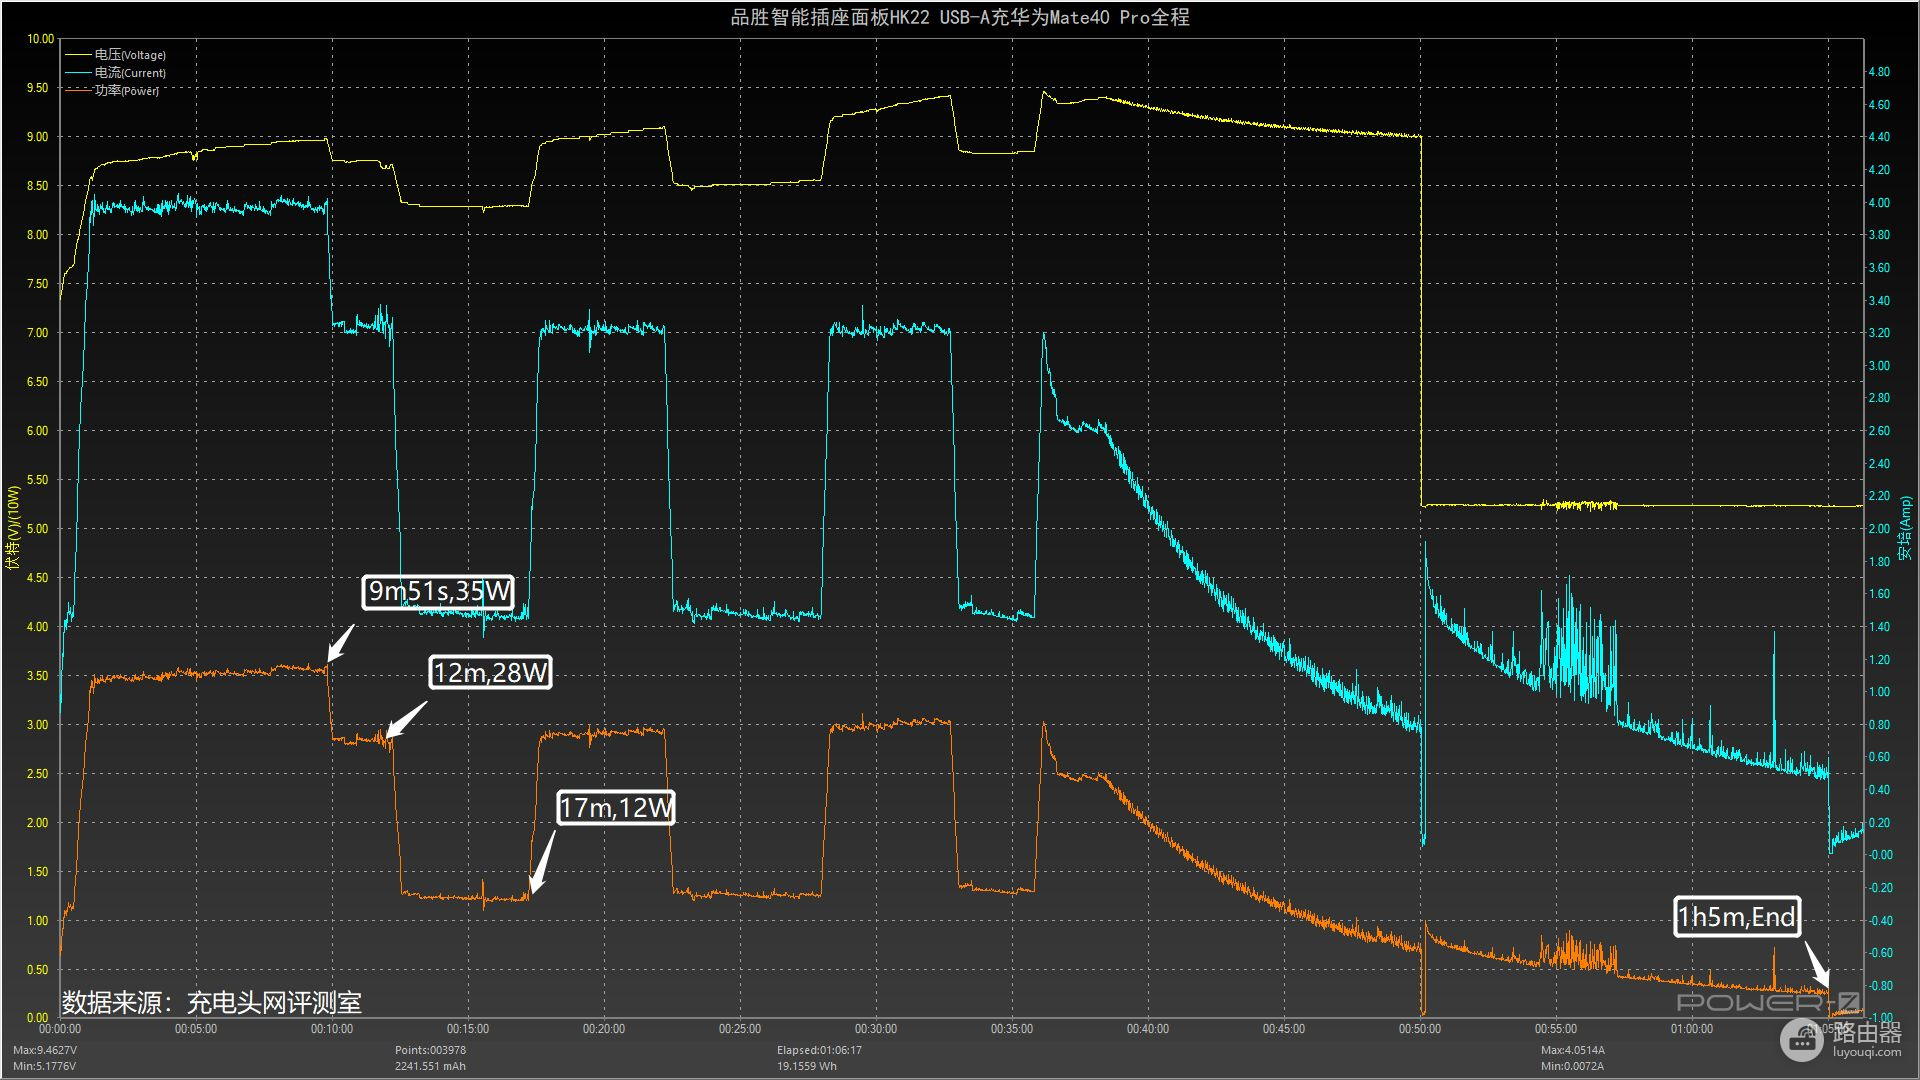Click the 3.40 tick on the right axis
Image resolution: width=1920 pixels, height=1080 pixels.
[x=1879, y=301]
